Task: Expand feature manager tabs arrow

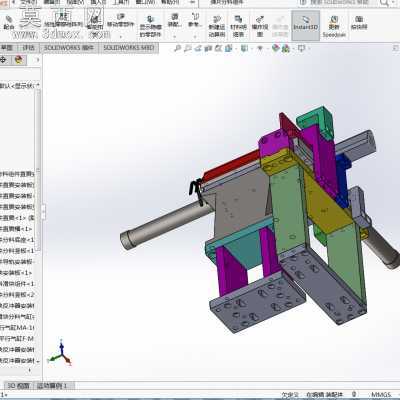Action: 37,60
